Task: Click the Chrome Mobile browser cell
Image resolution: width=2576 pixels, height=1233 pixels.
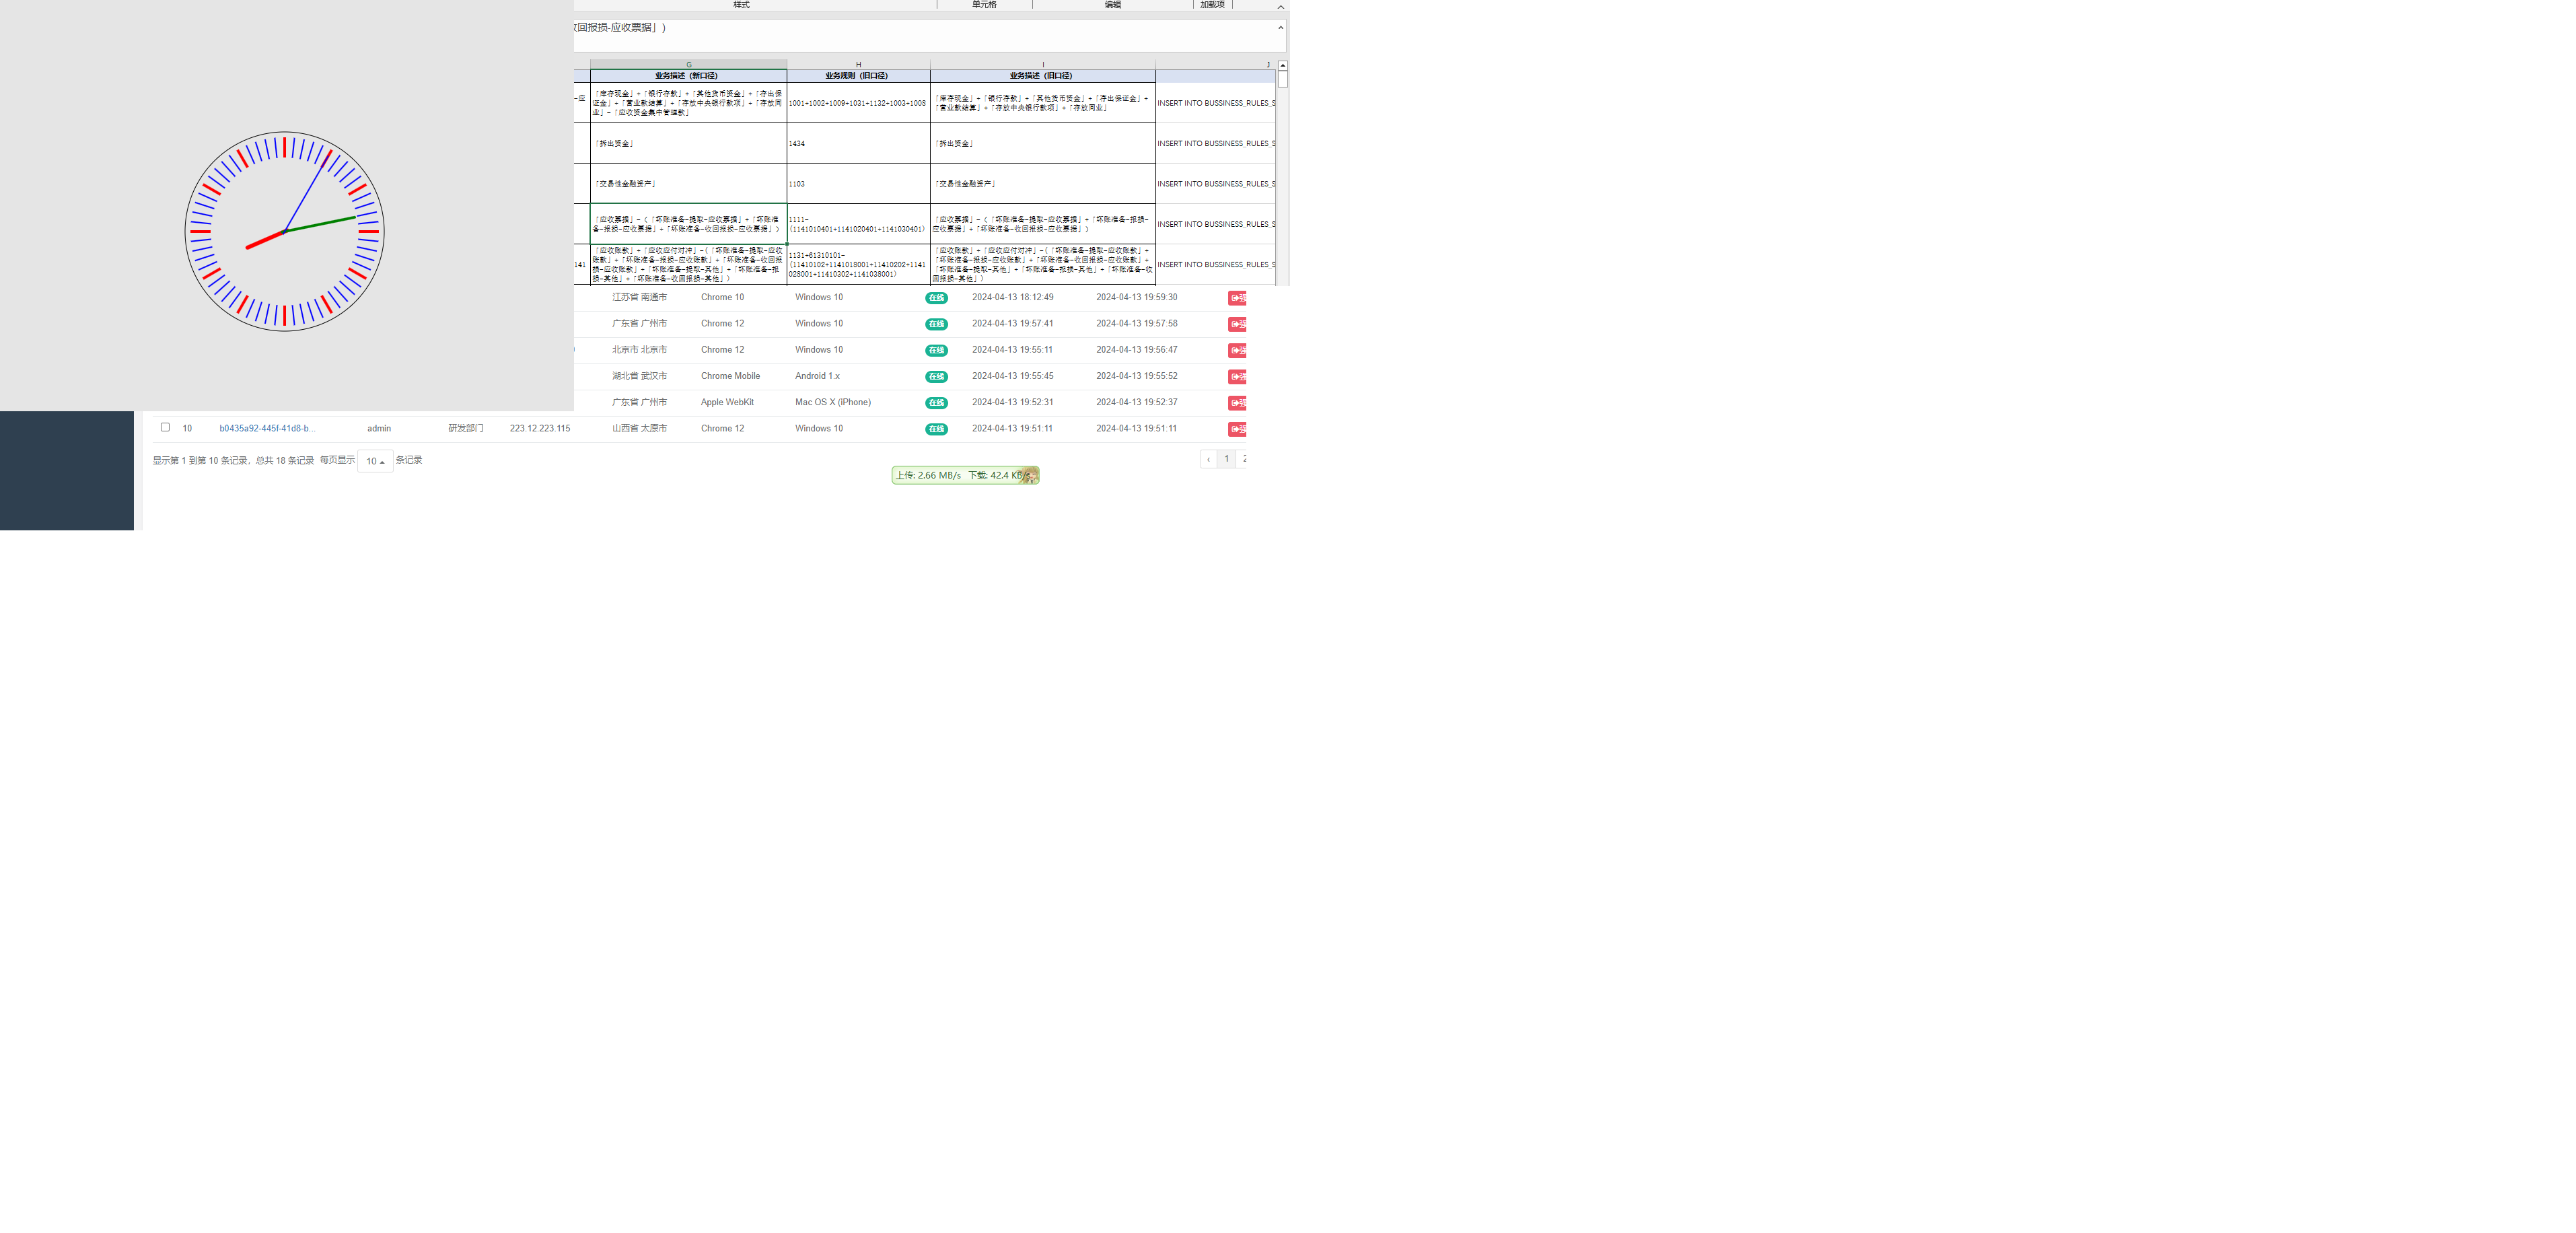Action: point(730,376)
